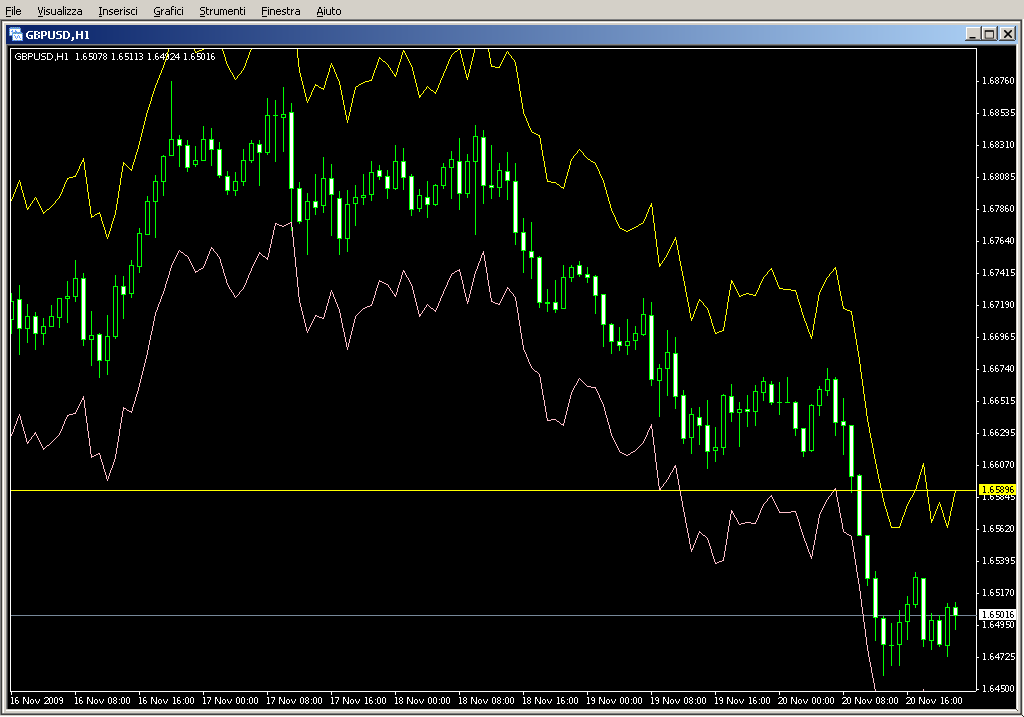Click time axis label 20 Nov 16:00
The height and width of the screenshot is (717, 1024).
934,701
